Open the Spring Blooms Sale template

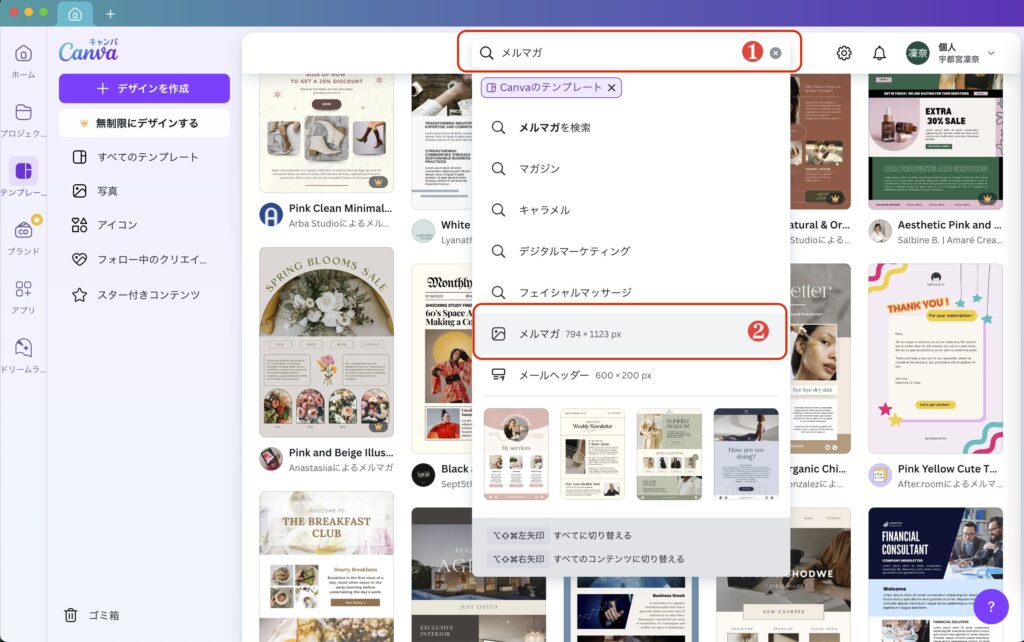point(327,342)
